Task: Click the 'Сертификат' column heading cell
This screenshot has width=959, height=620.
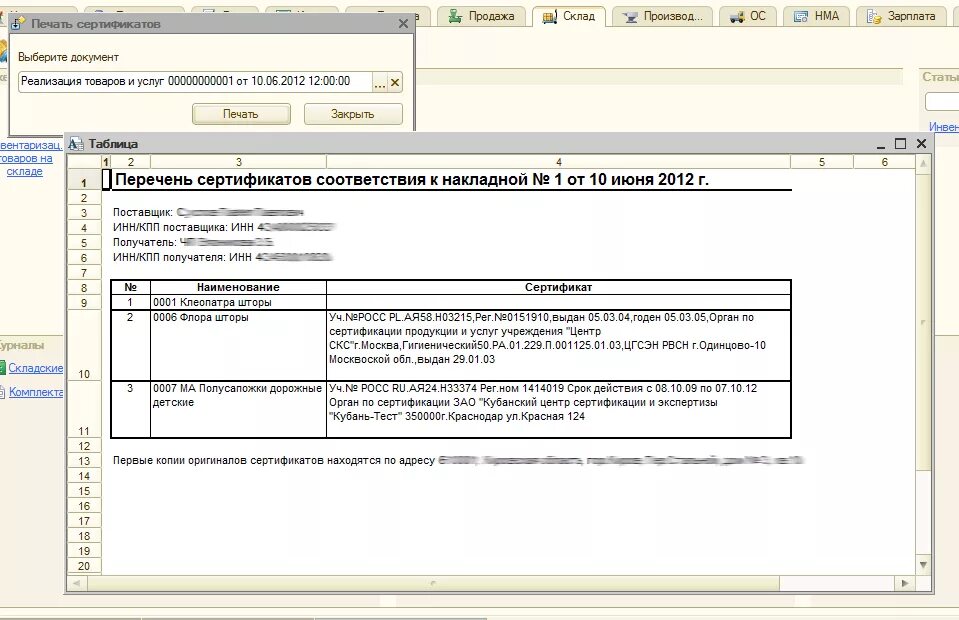Action: [x=558, y=287]
